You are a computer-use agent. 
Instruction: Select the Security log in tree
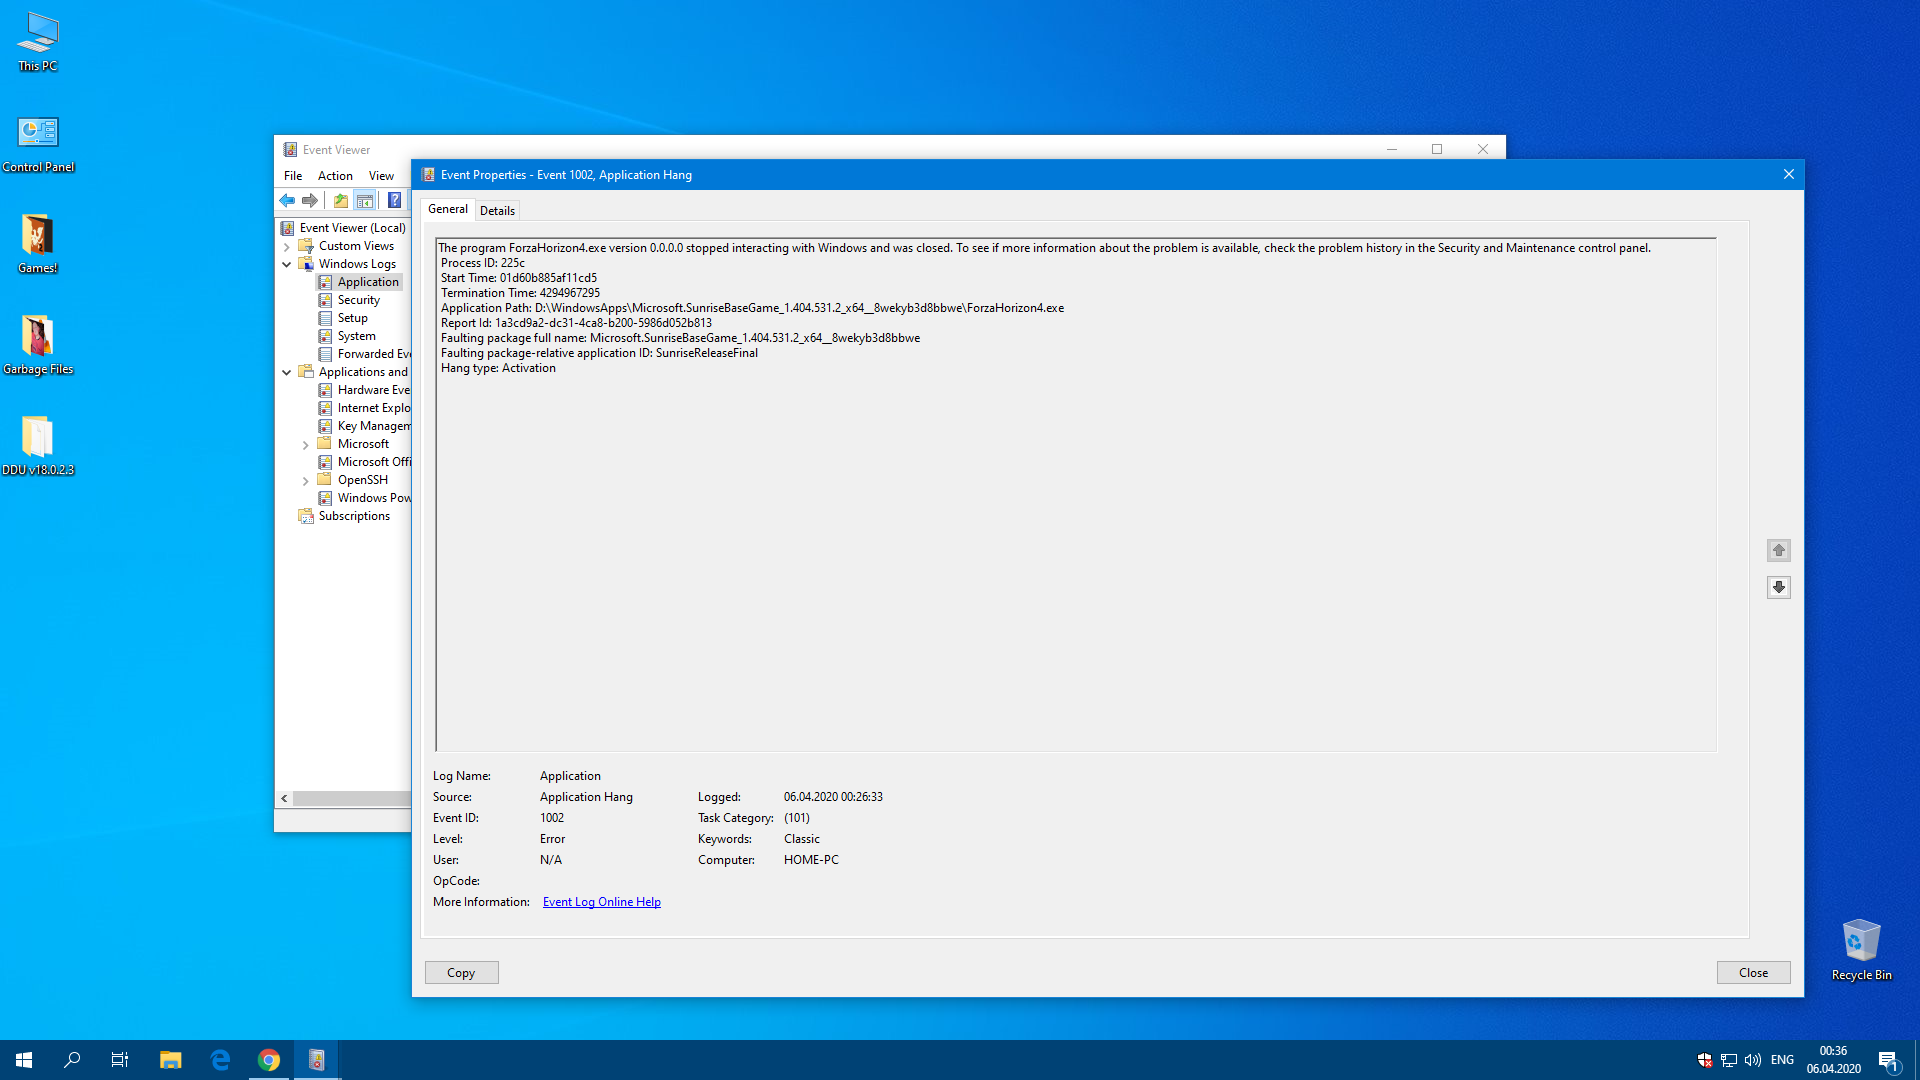point(358,300)
